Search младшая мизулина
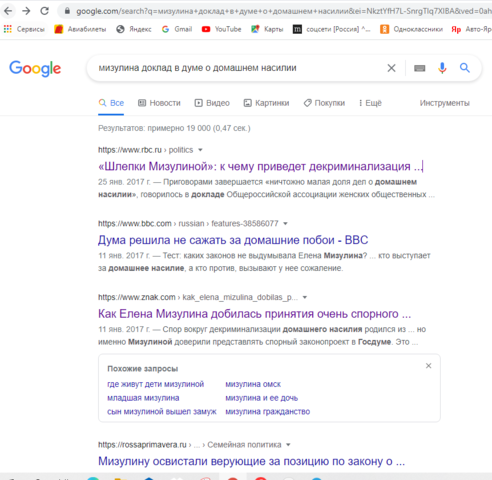The width and height of the screenshot is (492, 480). [x=143, y=398]
